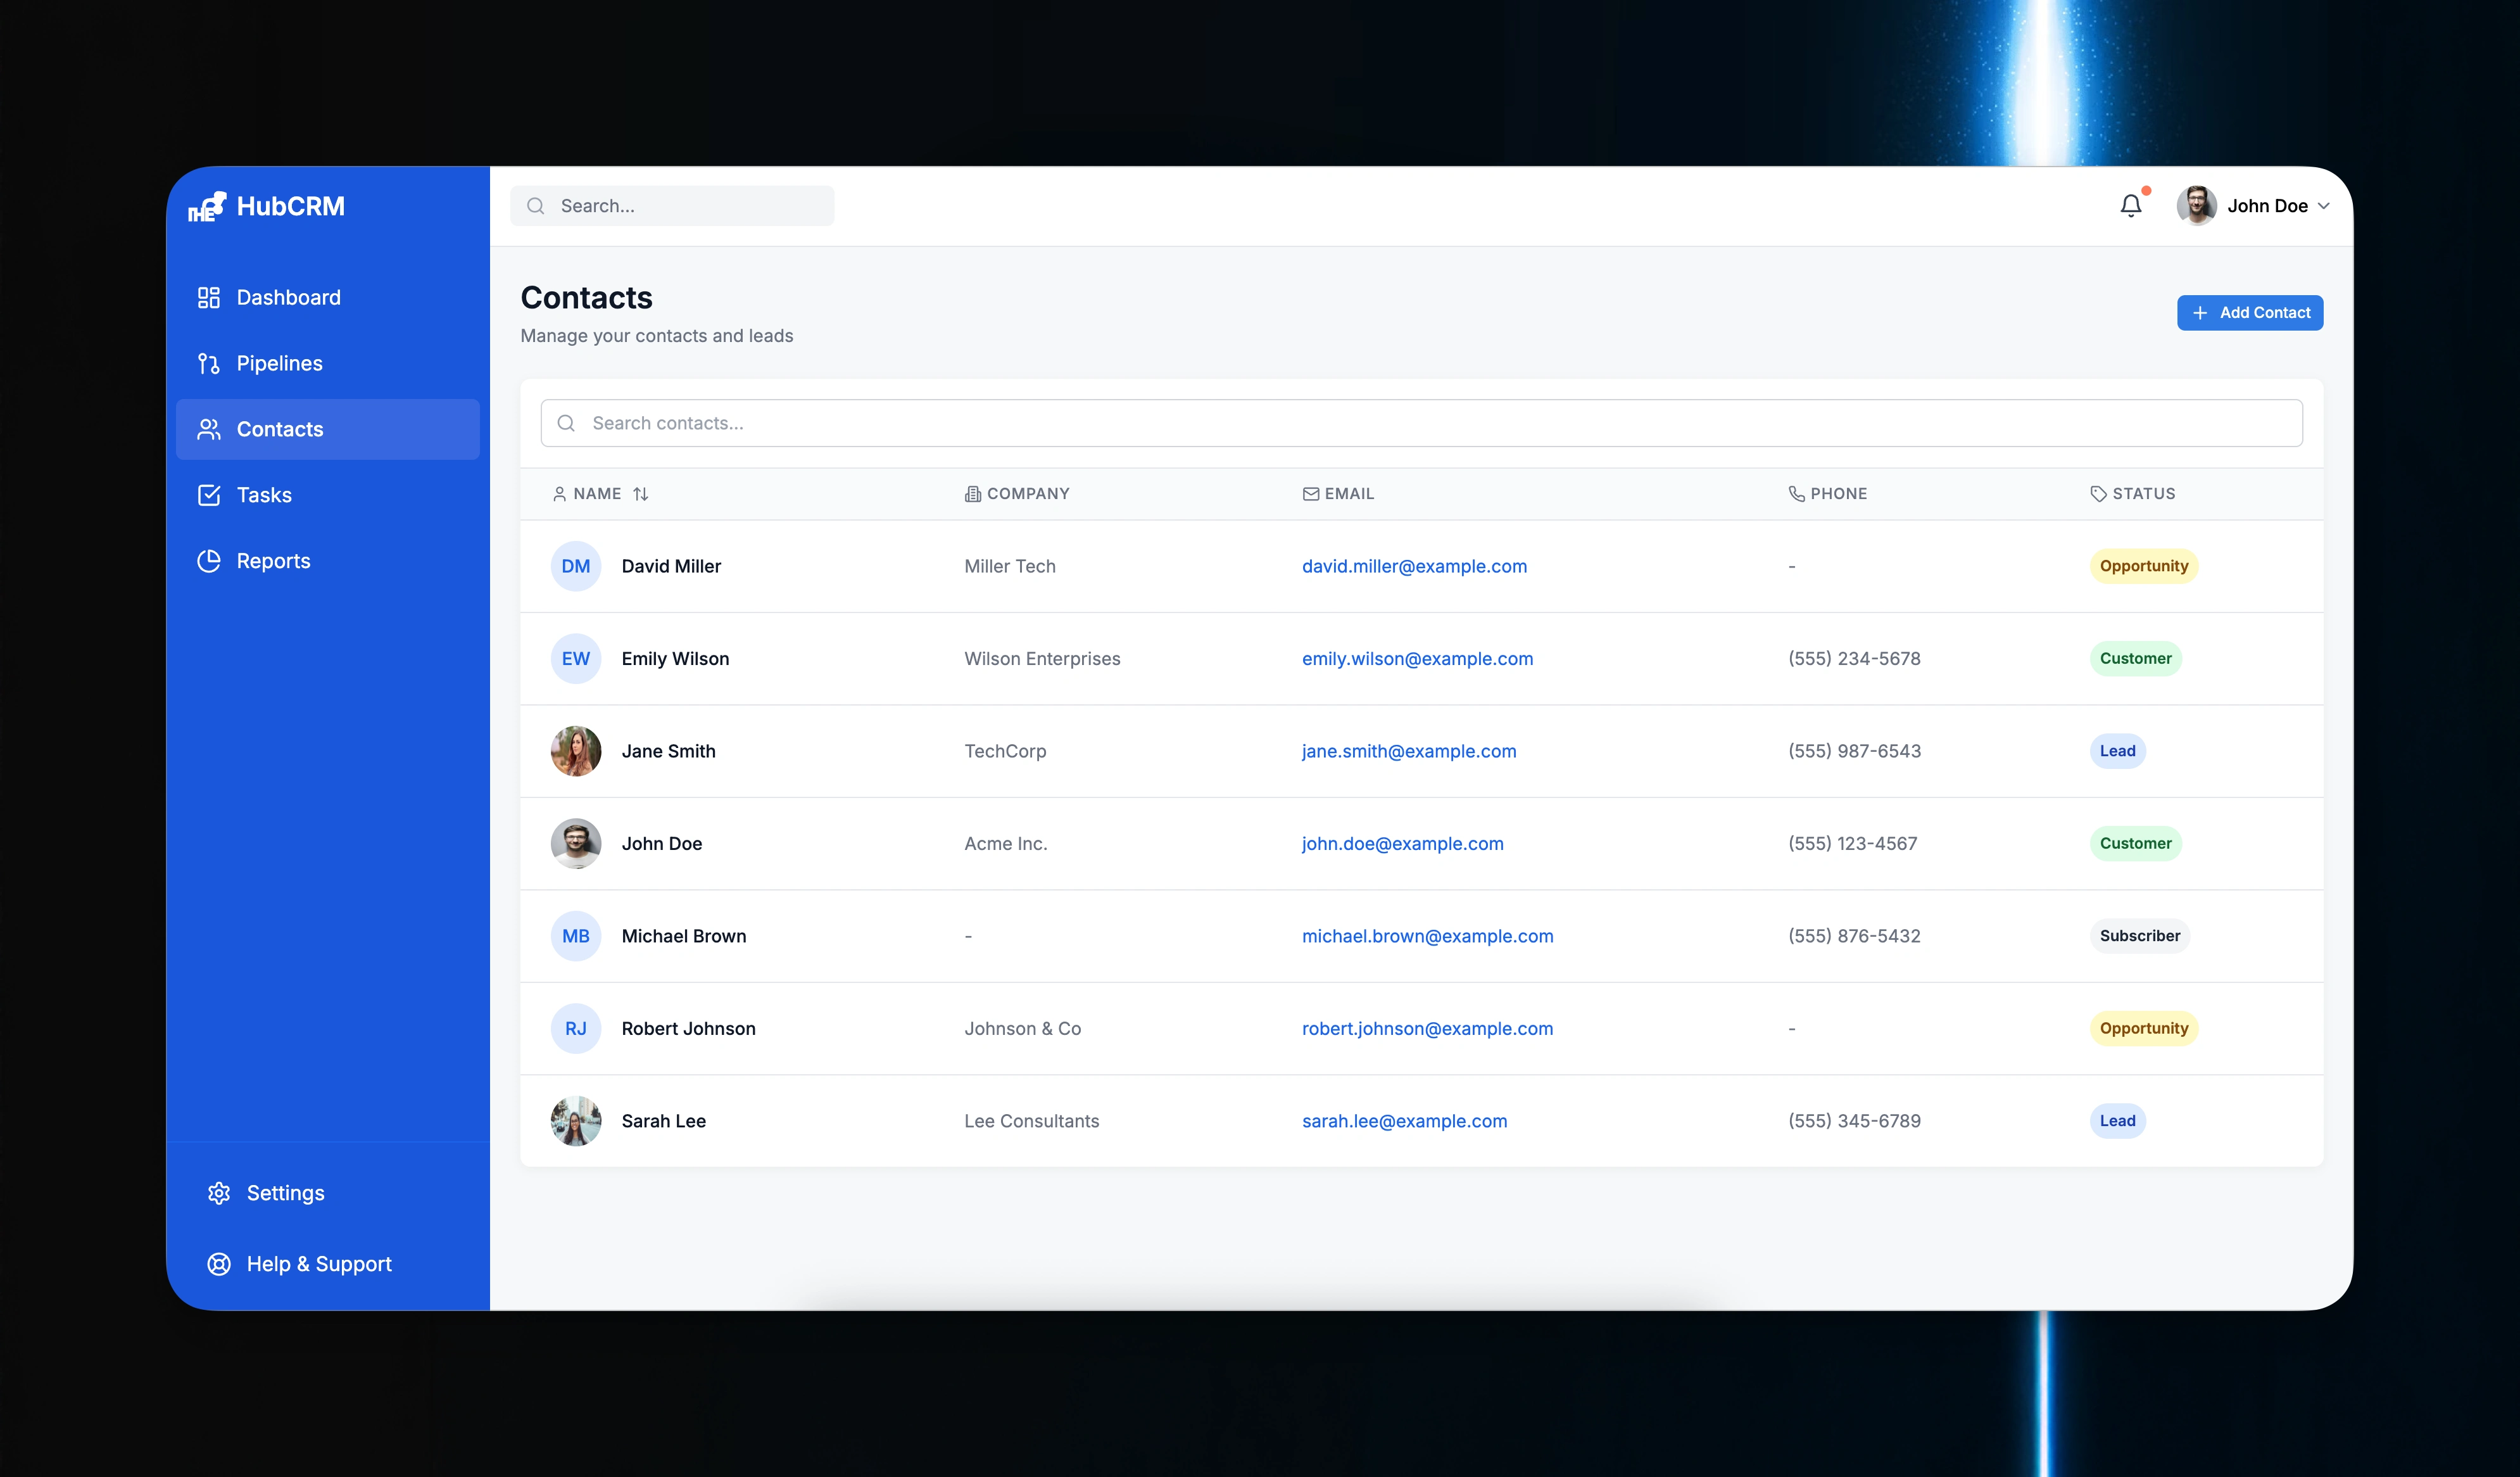Click the tag icon in Status header

pyautogui.click(x=2098, y=494)
